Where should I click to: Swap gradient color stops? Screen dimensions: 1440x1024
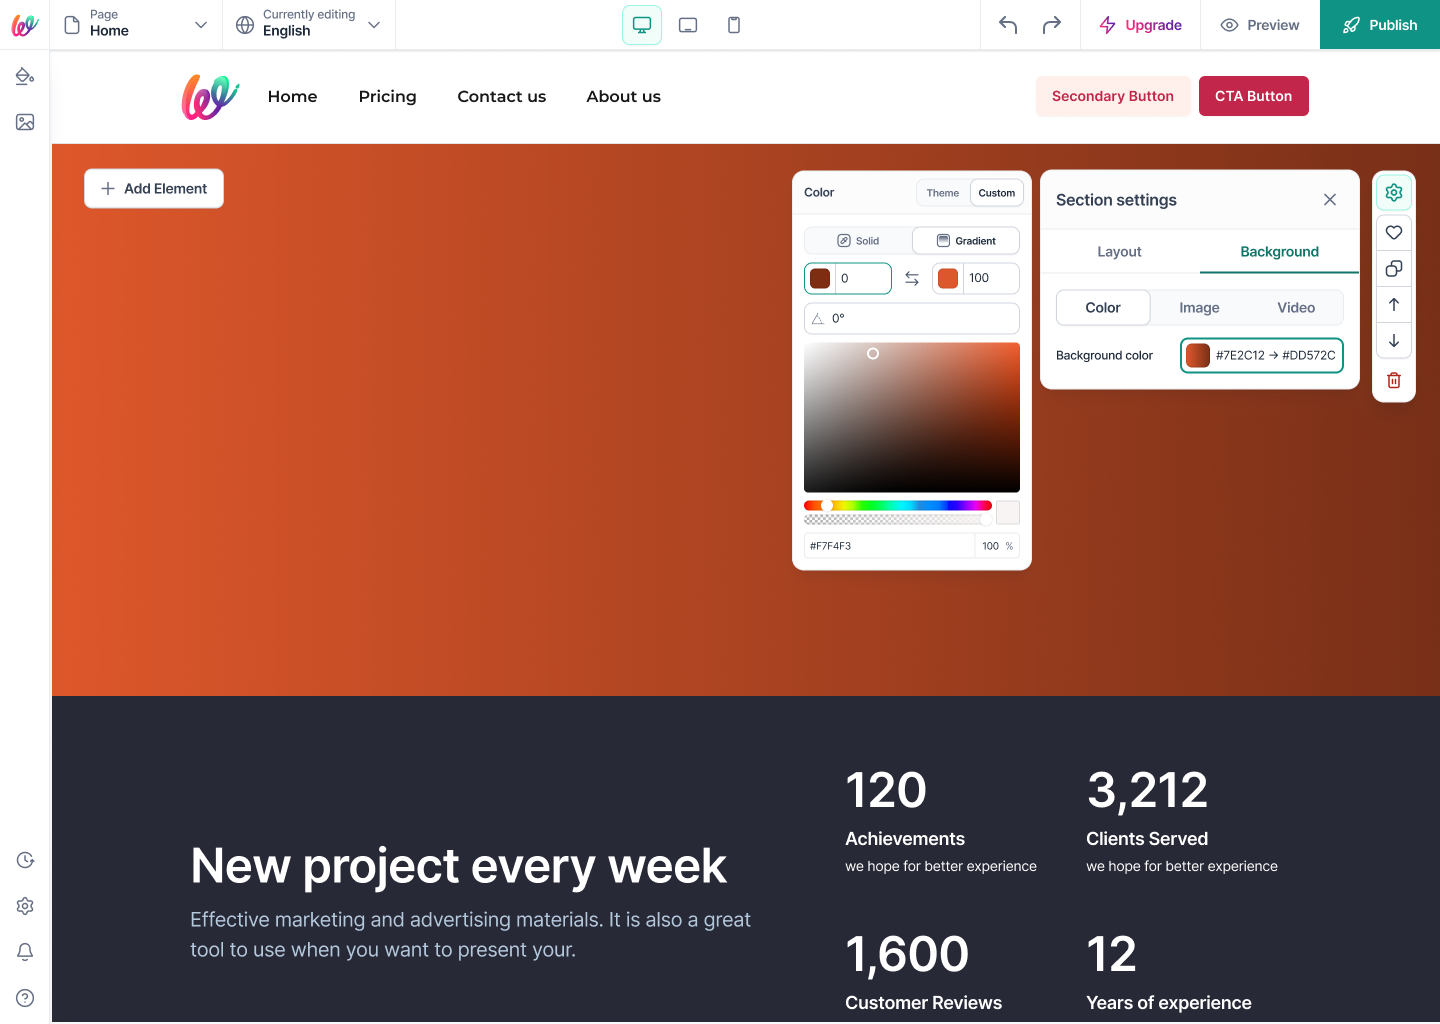[912, 278]
